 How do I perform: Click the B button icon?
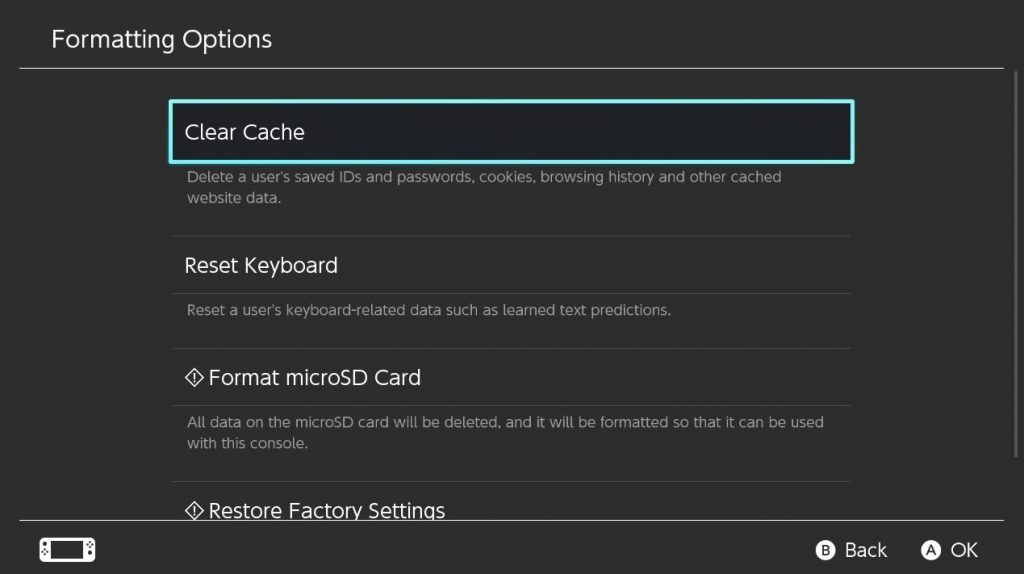[x=825, y=550]
